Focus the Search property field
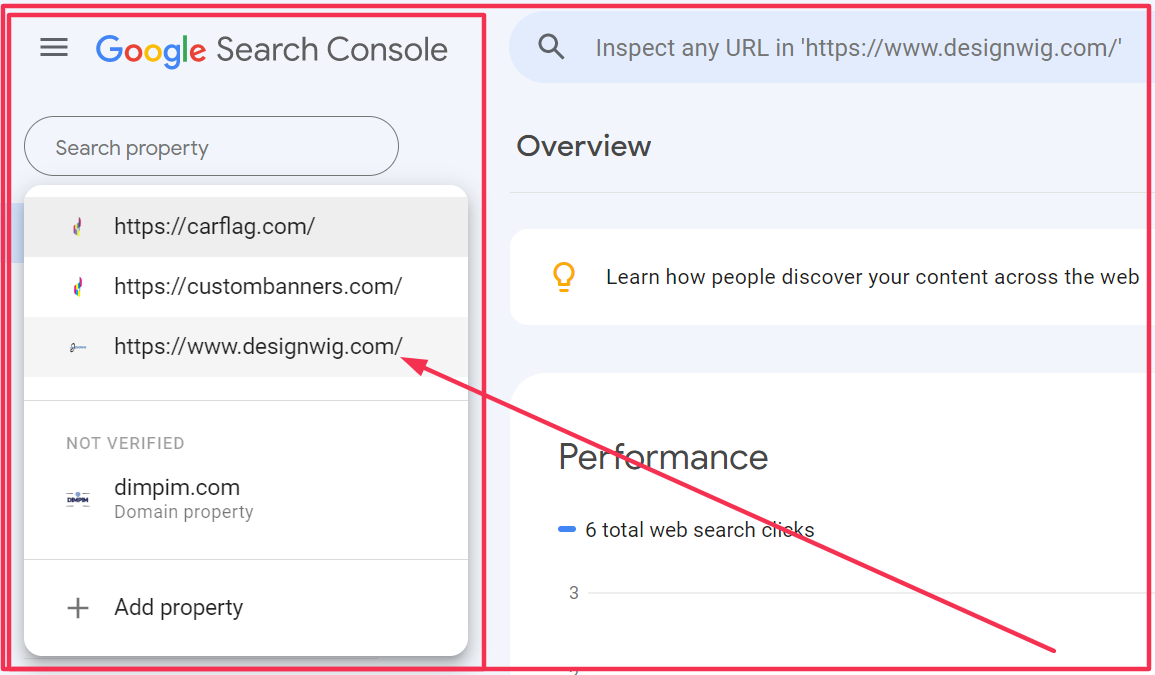The height and width of the screenshot is (675, 1155). (211, 146)
